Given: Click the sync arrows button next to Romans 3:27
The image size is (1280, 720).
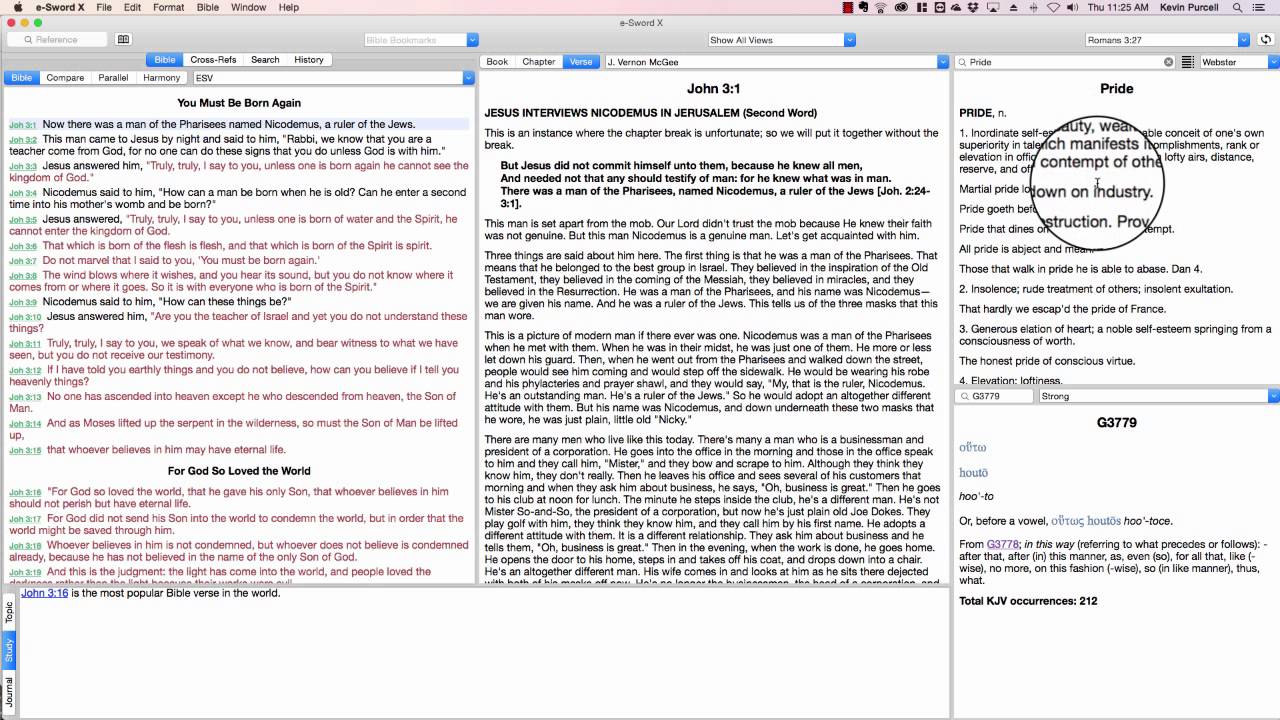Looking at the screenshot, I should point(1265,40).
